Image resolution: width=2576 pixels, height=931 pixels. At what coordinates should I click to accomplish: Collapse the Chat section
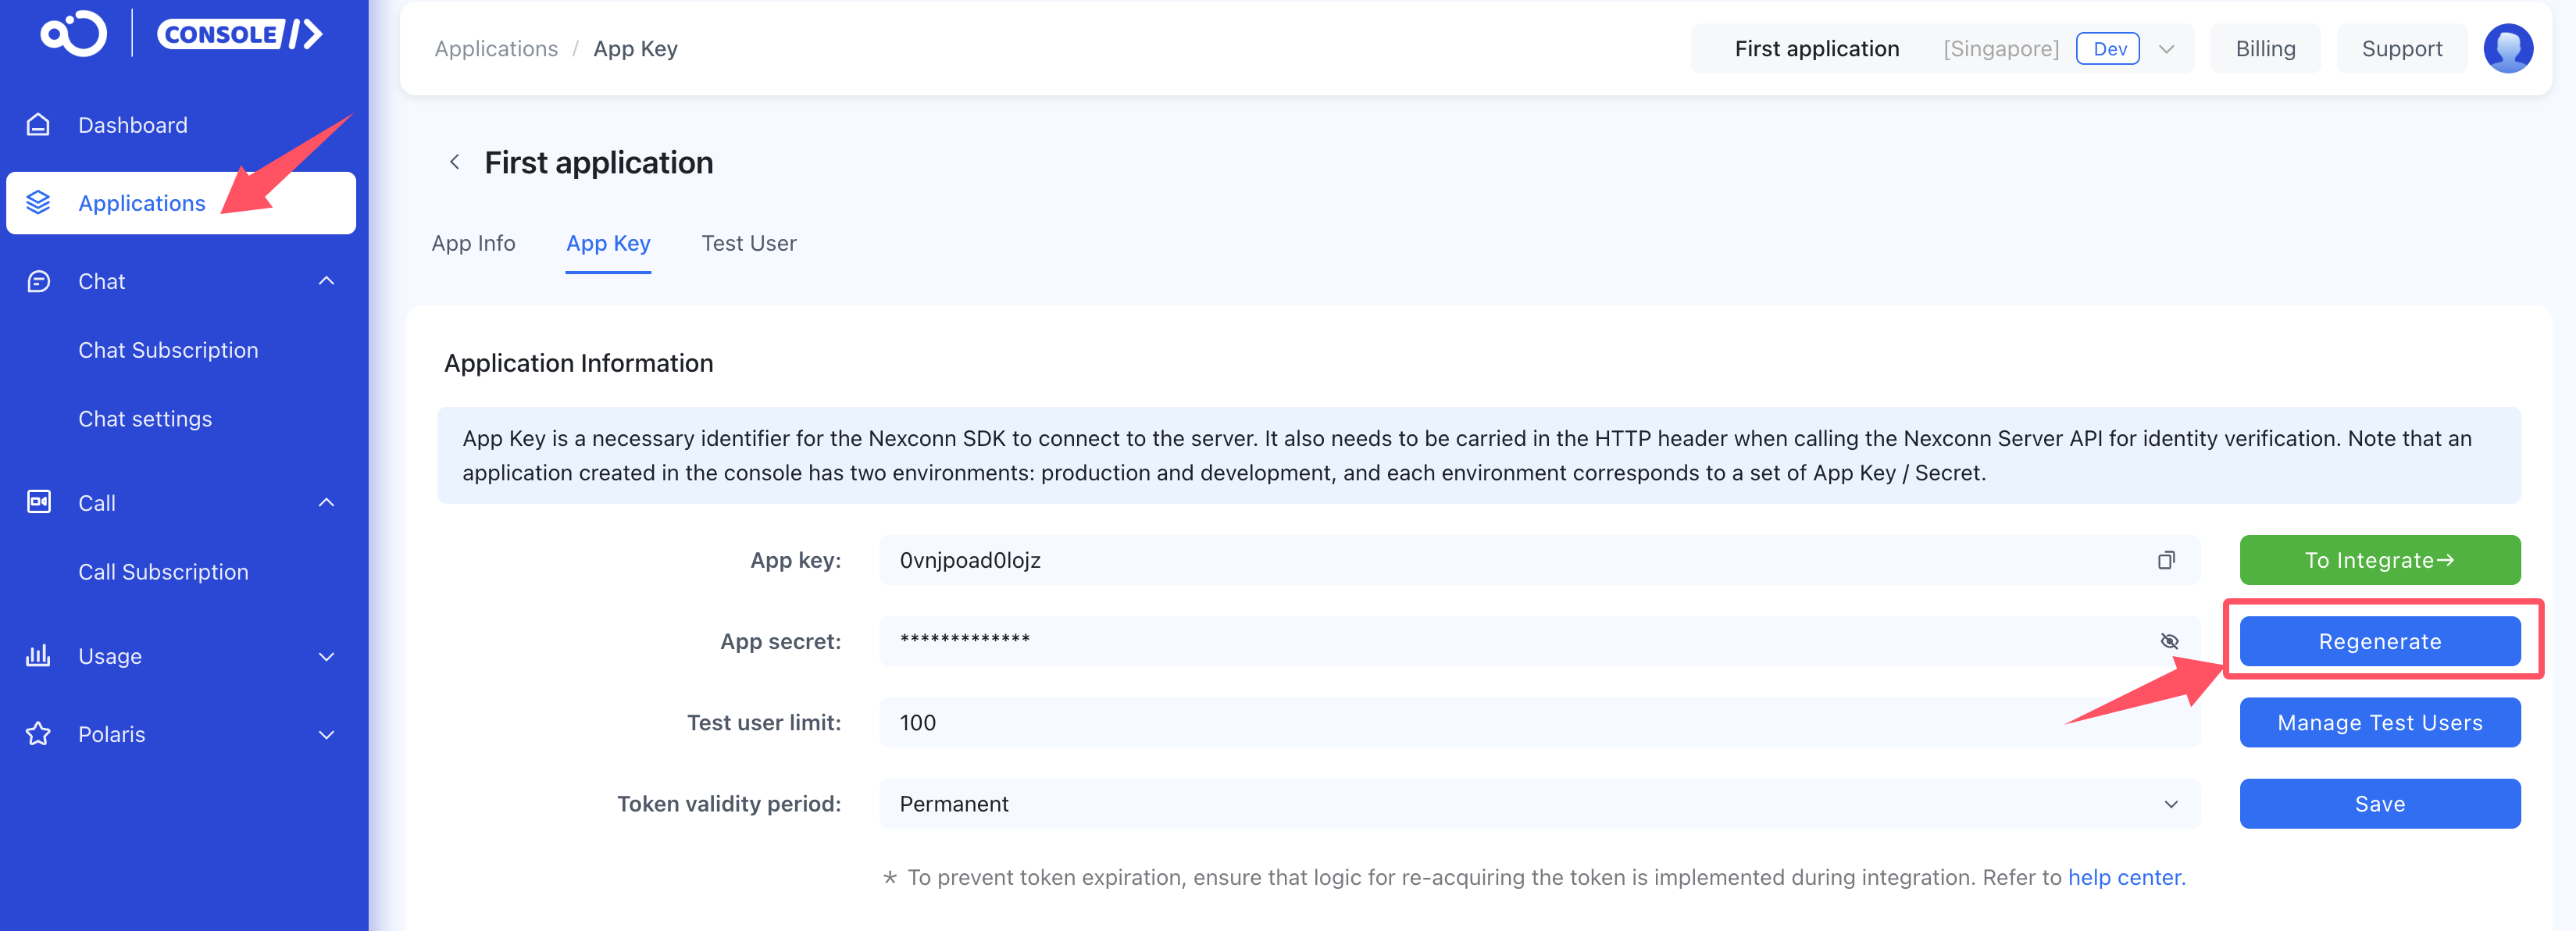coord(326,281)
